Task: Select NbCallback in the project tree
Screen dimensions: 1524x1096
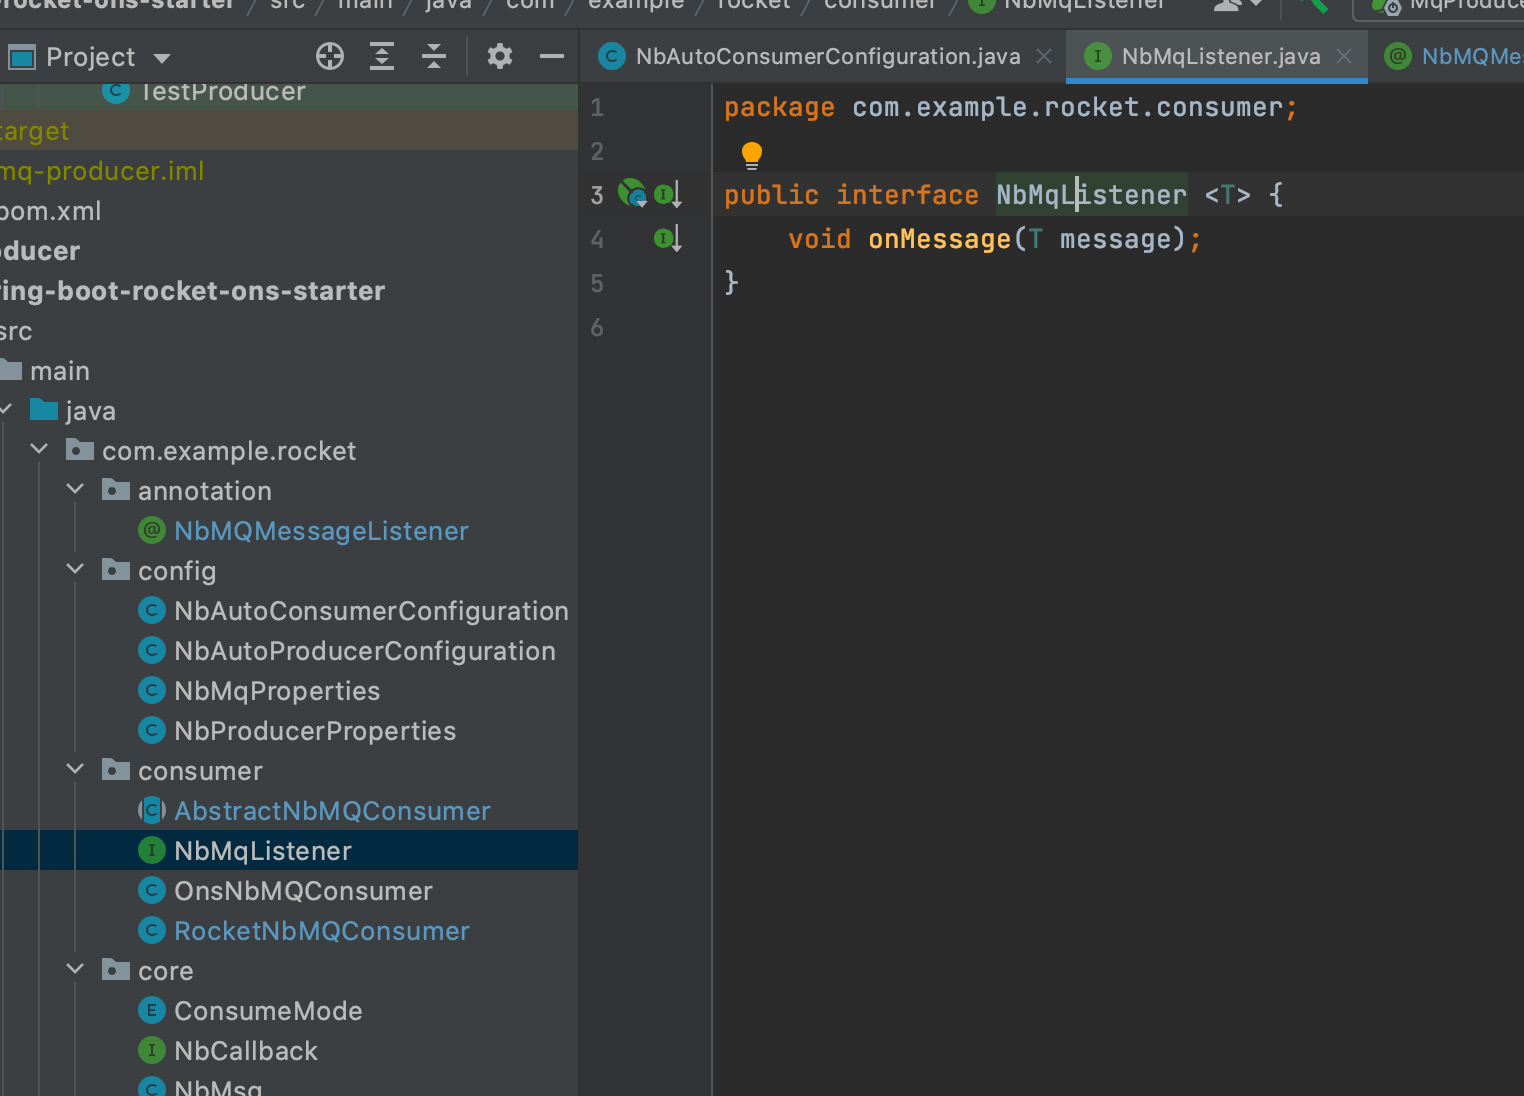Action: coord(245,1050)
